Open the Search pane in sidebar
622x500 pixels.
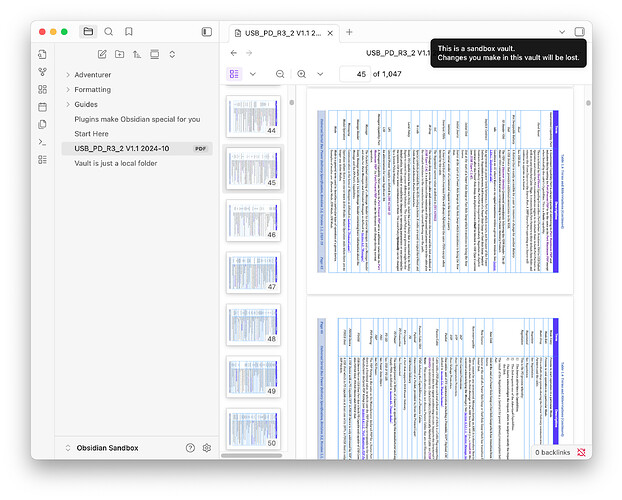coord(109,32)
